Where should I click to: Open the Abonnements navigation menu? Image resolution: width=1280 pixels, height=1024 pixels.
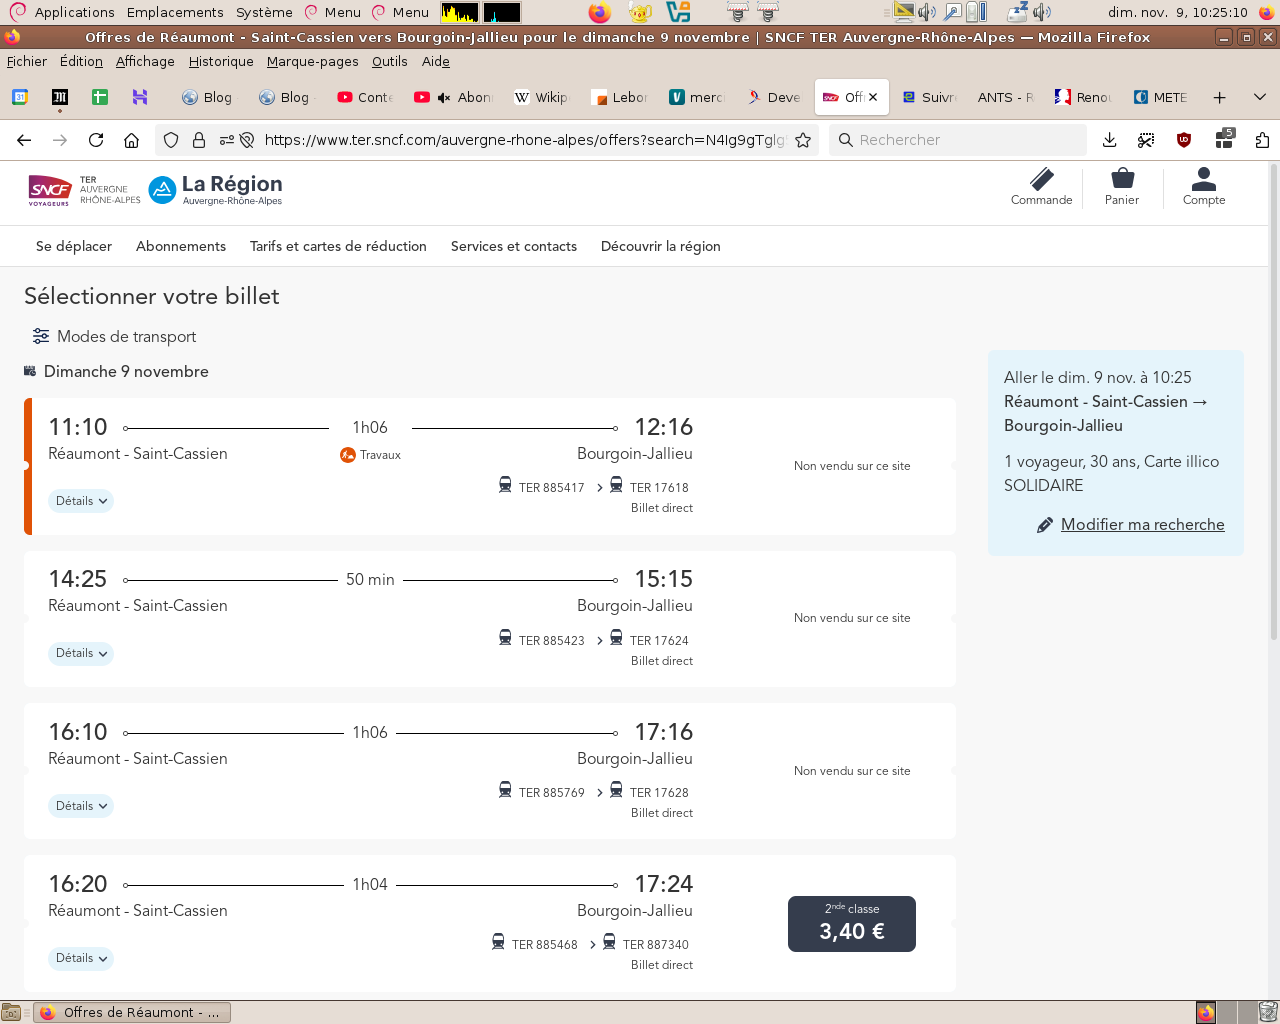pyautogui.click(x=181, y=246)
